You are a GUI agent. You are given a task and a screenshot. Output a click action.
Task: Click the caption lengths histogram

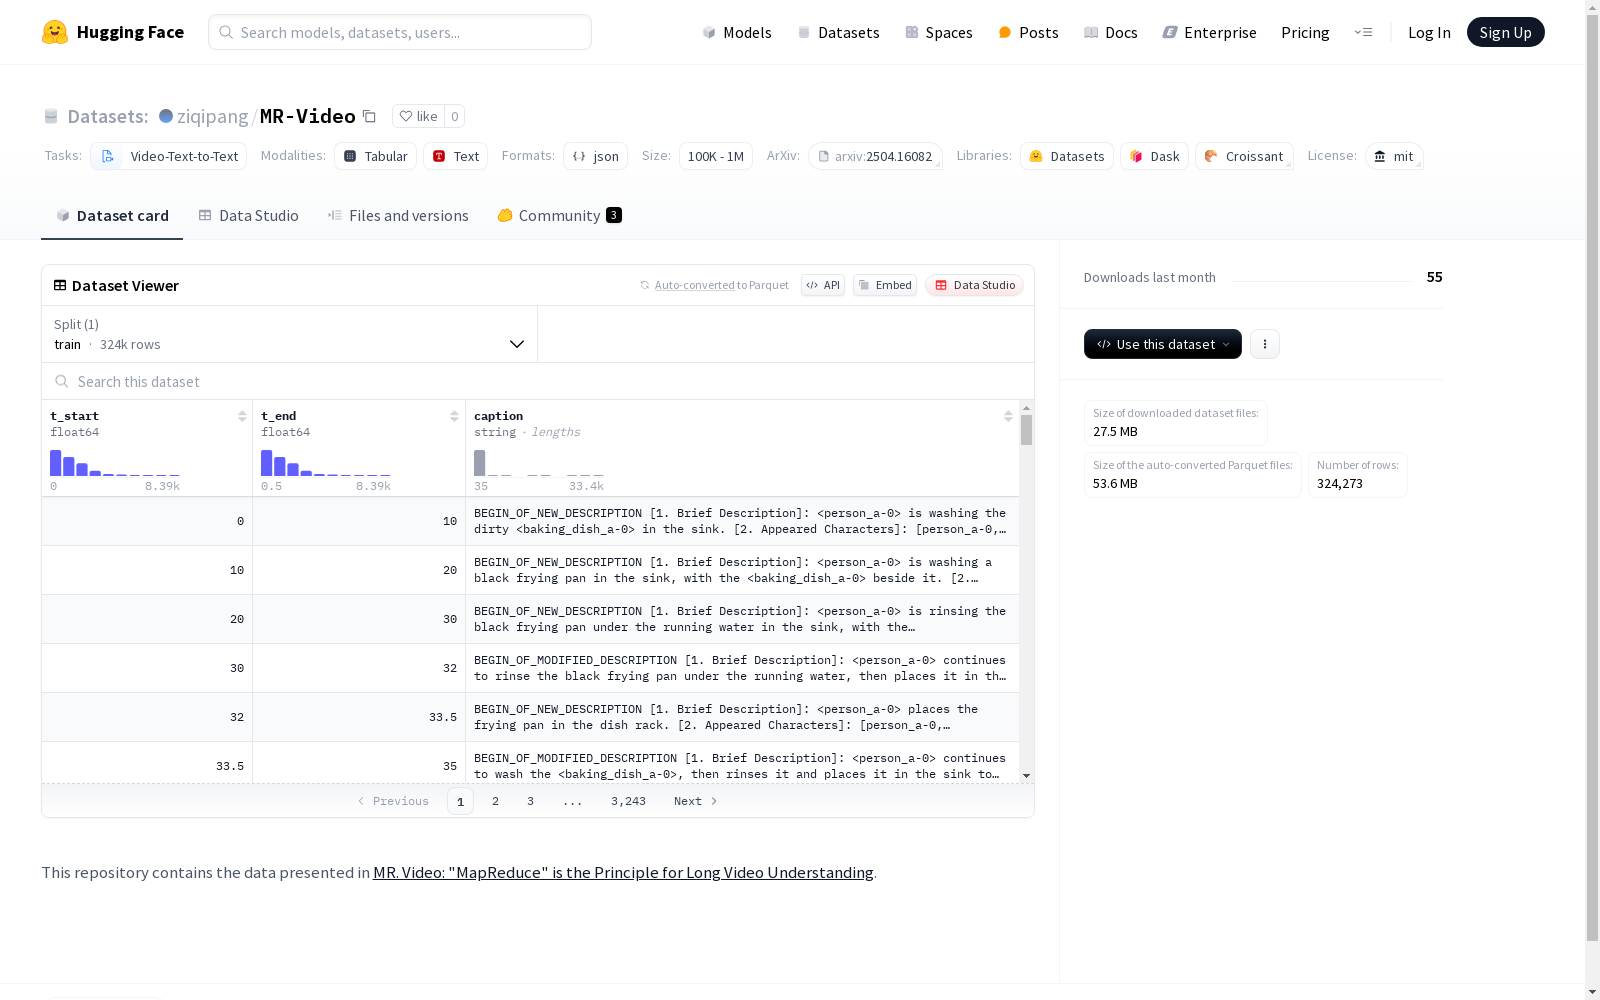click(539, 463)
